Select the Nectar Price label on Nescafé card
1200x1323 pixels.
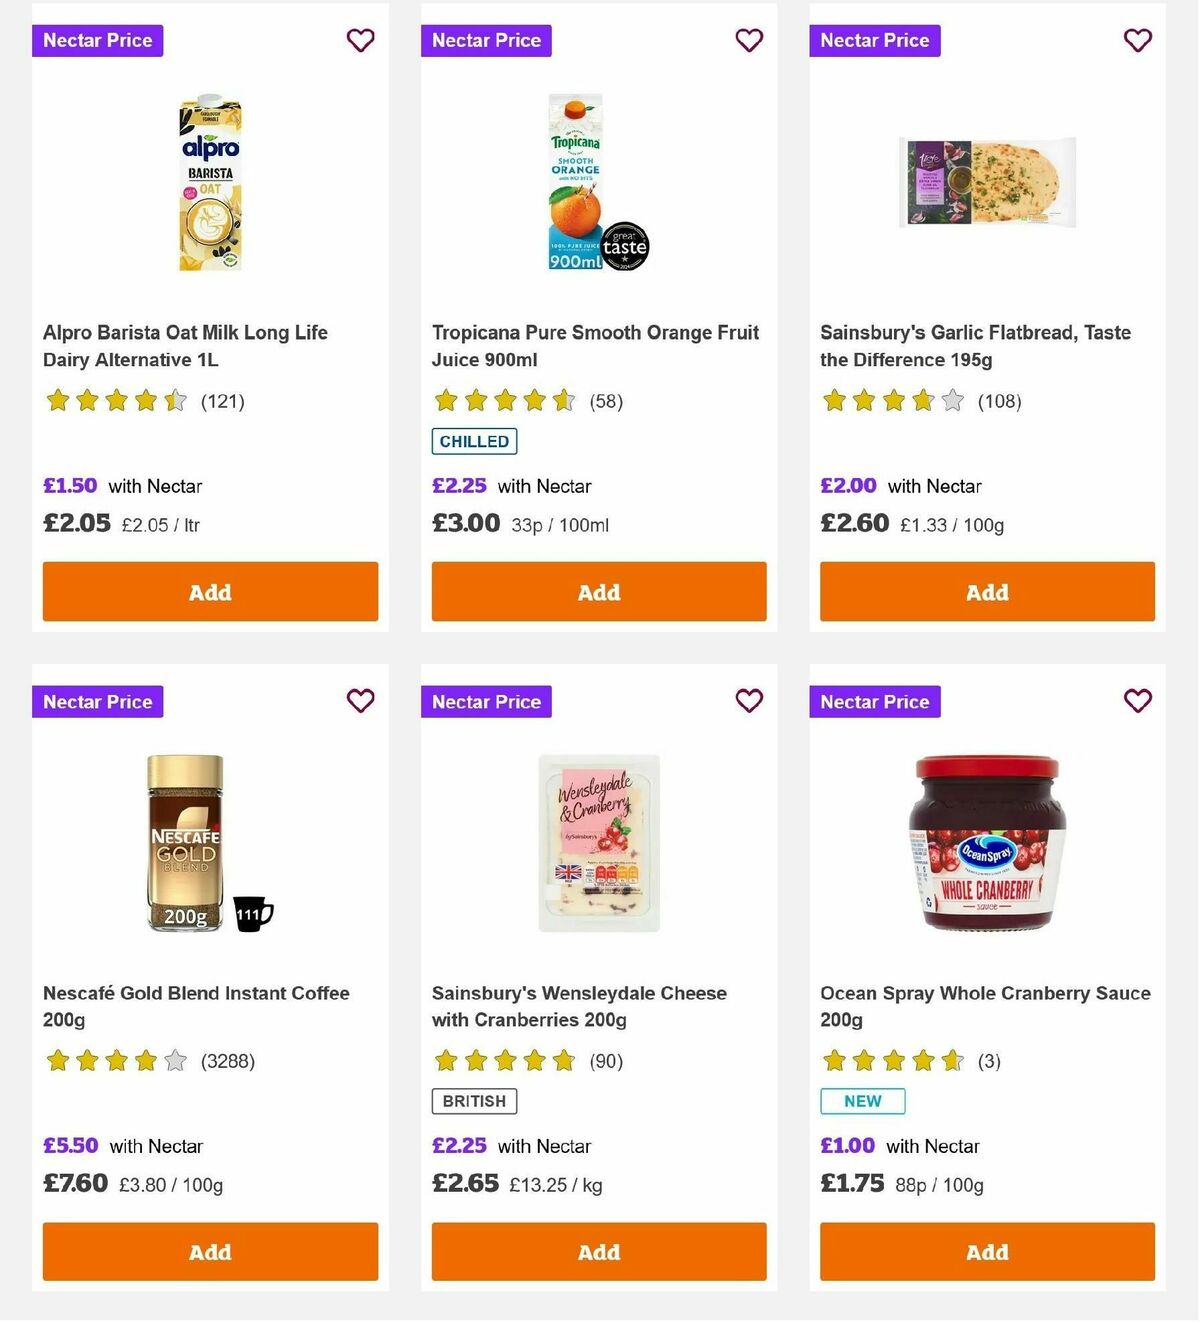pyautogui.click(x=97, y=701)
